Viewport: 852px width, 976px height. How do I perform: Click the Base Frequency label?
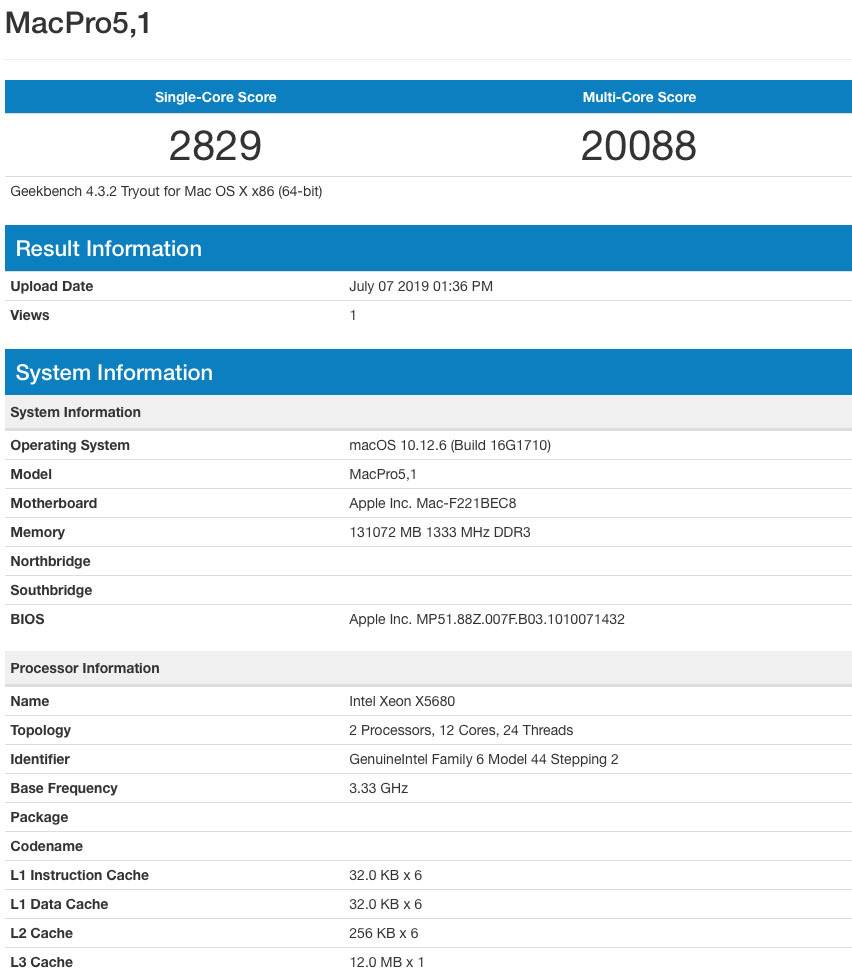63,788
